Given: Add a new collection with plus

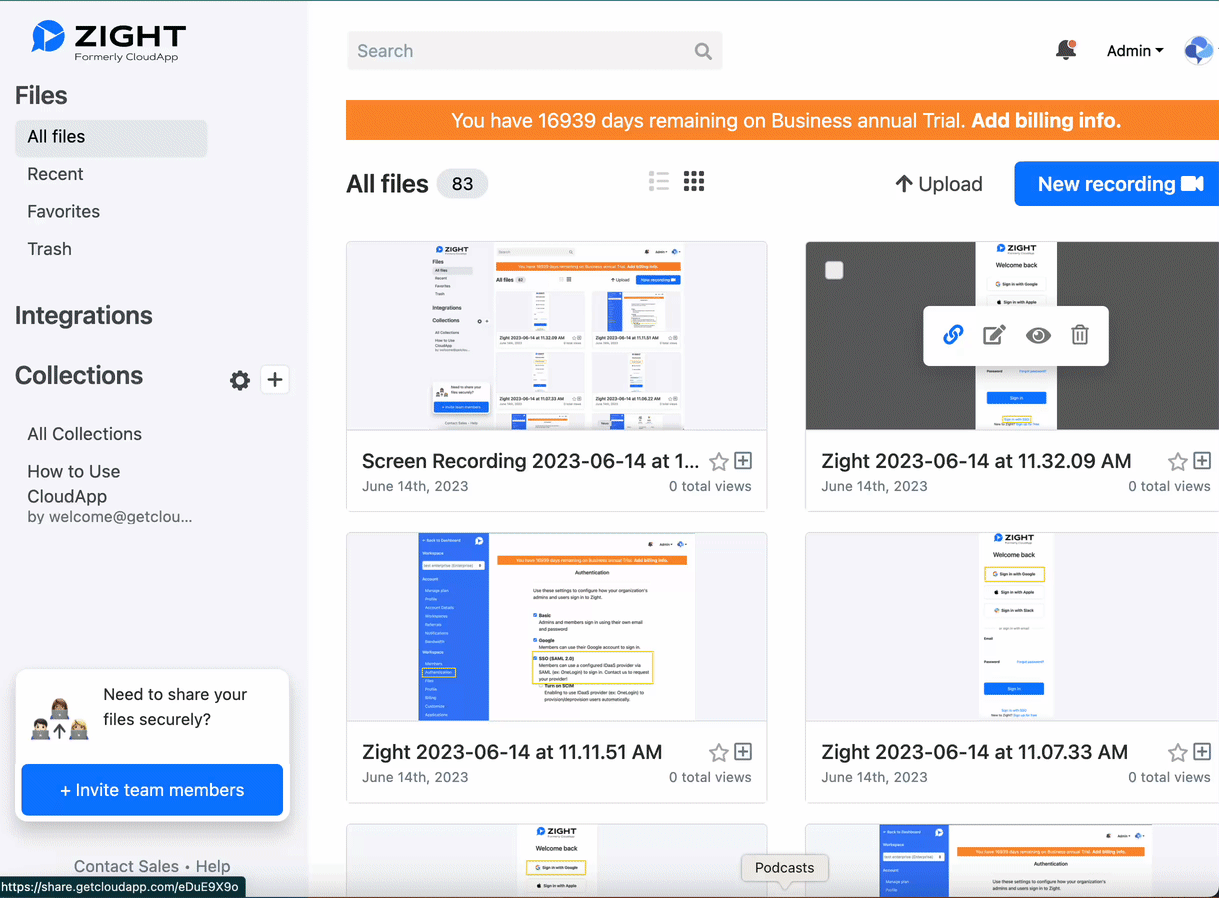Looking at the screenshot, I should [x=275, y=379].
